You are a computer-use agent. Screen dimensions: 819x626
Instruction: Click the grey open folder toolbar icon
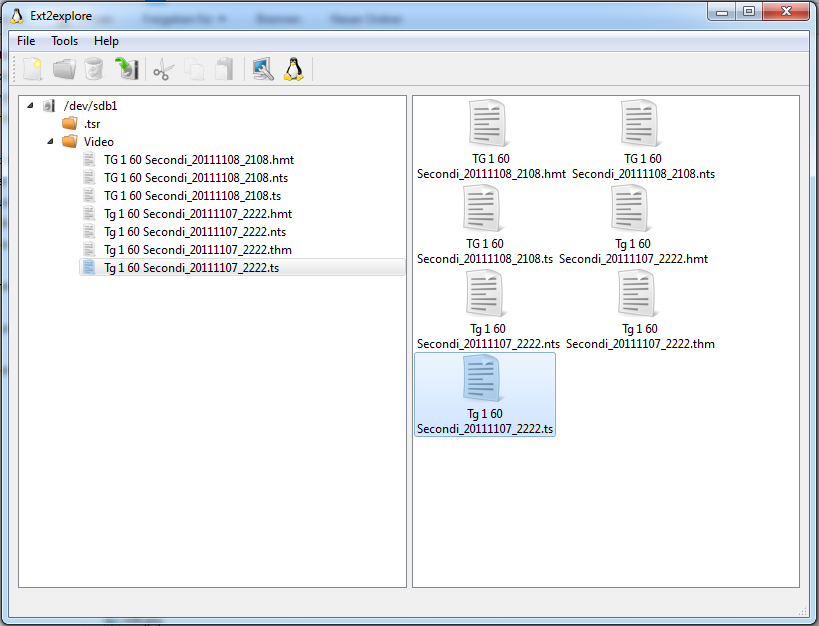(64, 69)
